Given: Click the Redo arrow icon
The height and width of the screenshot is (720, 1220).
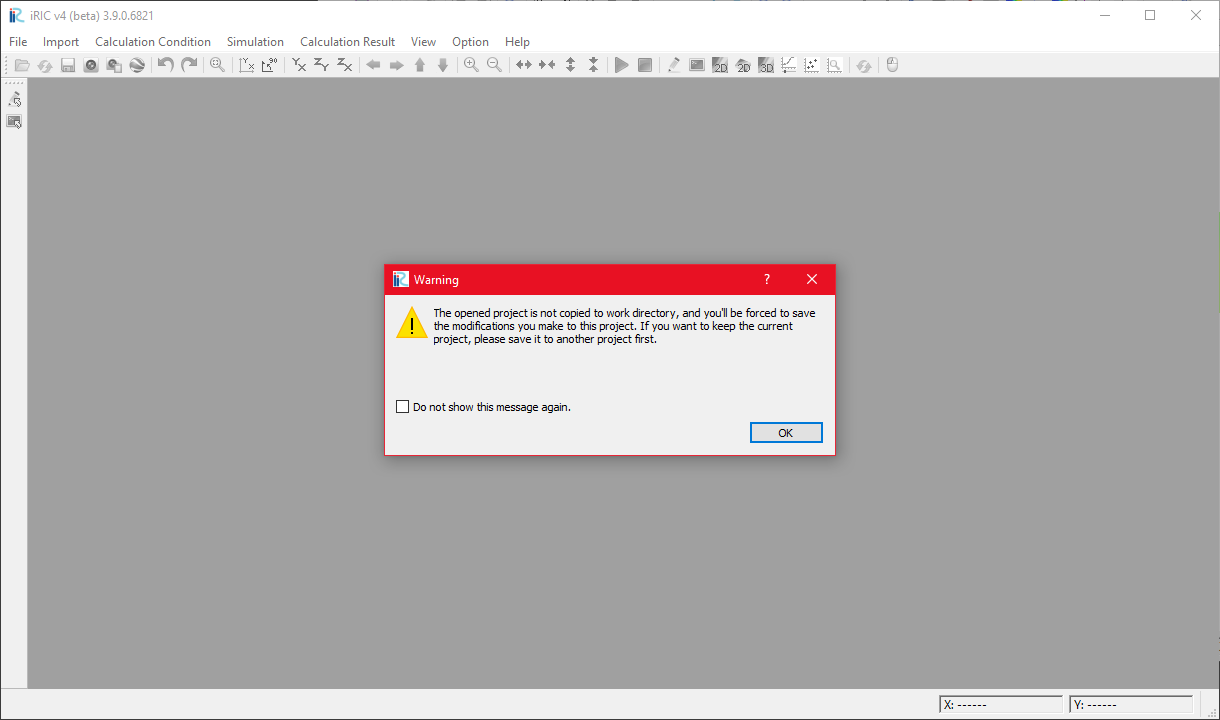Looking at the screenshot, I should 189,64.
